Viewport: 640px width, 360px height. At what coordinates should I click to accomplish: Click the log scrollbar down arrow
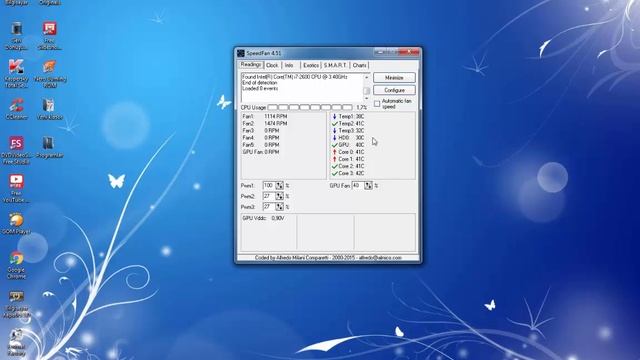click(x=367, y=98)
